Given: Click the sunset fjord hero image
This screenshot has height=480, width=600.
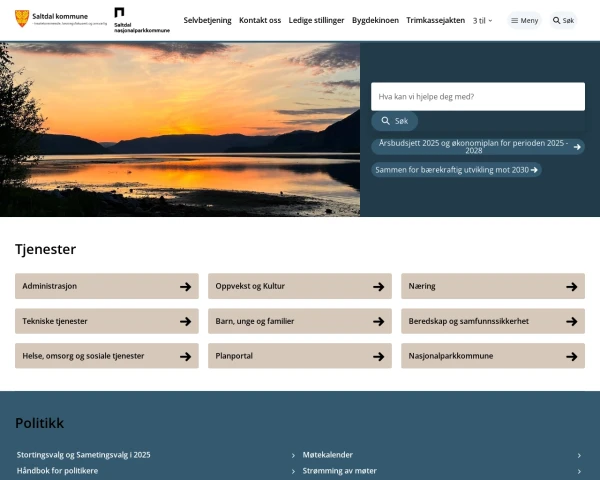Looking at the screenshot, I should coord(180,129).
